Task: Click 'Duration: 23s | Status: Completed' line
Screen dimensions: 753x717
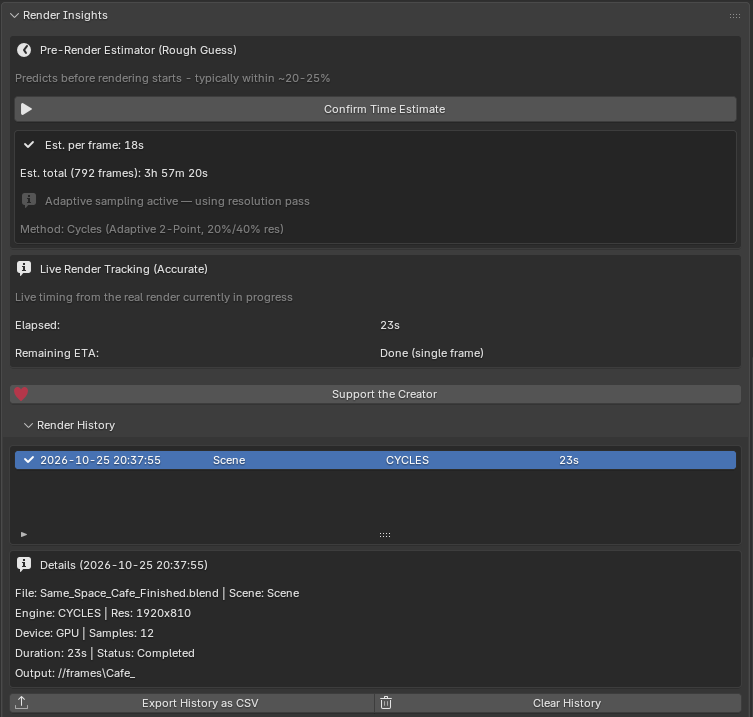Action: click(105, 653)
